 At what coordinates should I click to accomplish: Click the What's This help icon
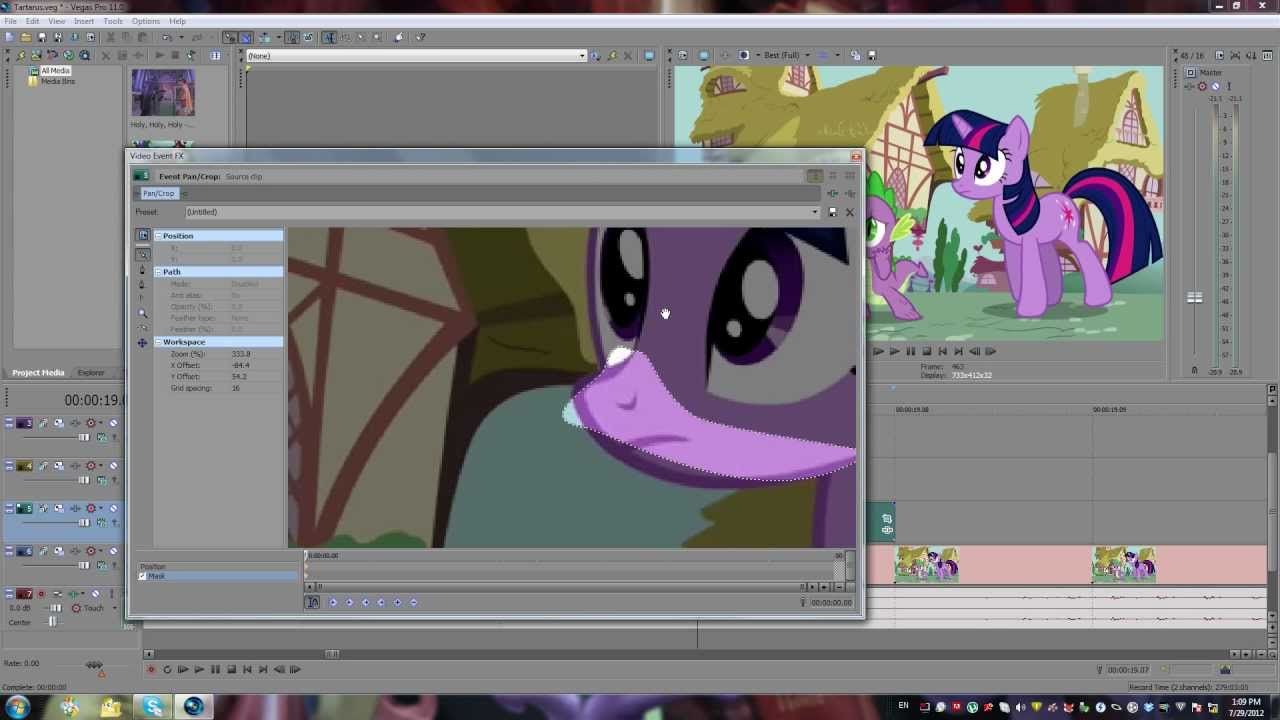tap(422, 38)
